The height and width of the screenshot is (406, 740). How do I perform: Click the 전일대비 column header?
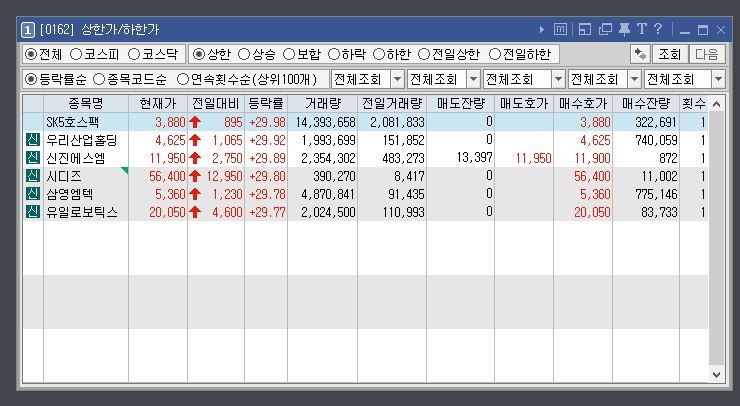(x=216, y=104)
